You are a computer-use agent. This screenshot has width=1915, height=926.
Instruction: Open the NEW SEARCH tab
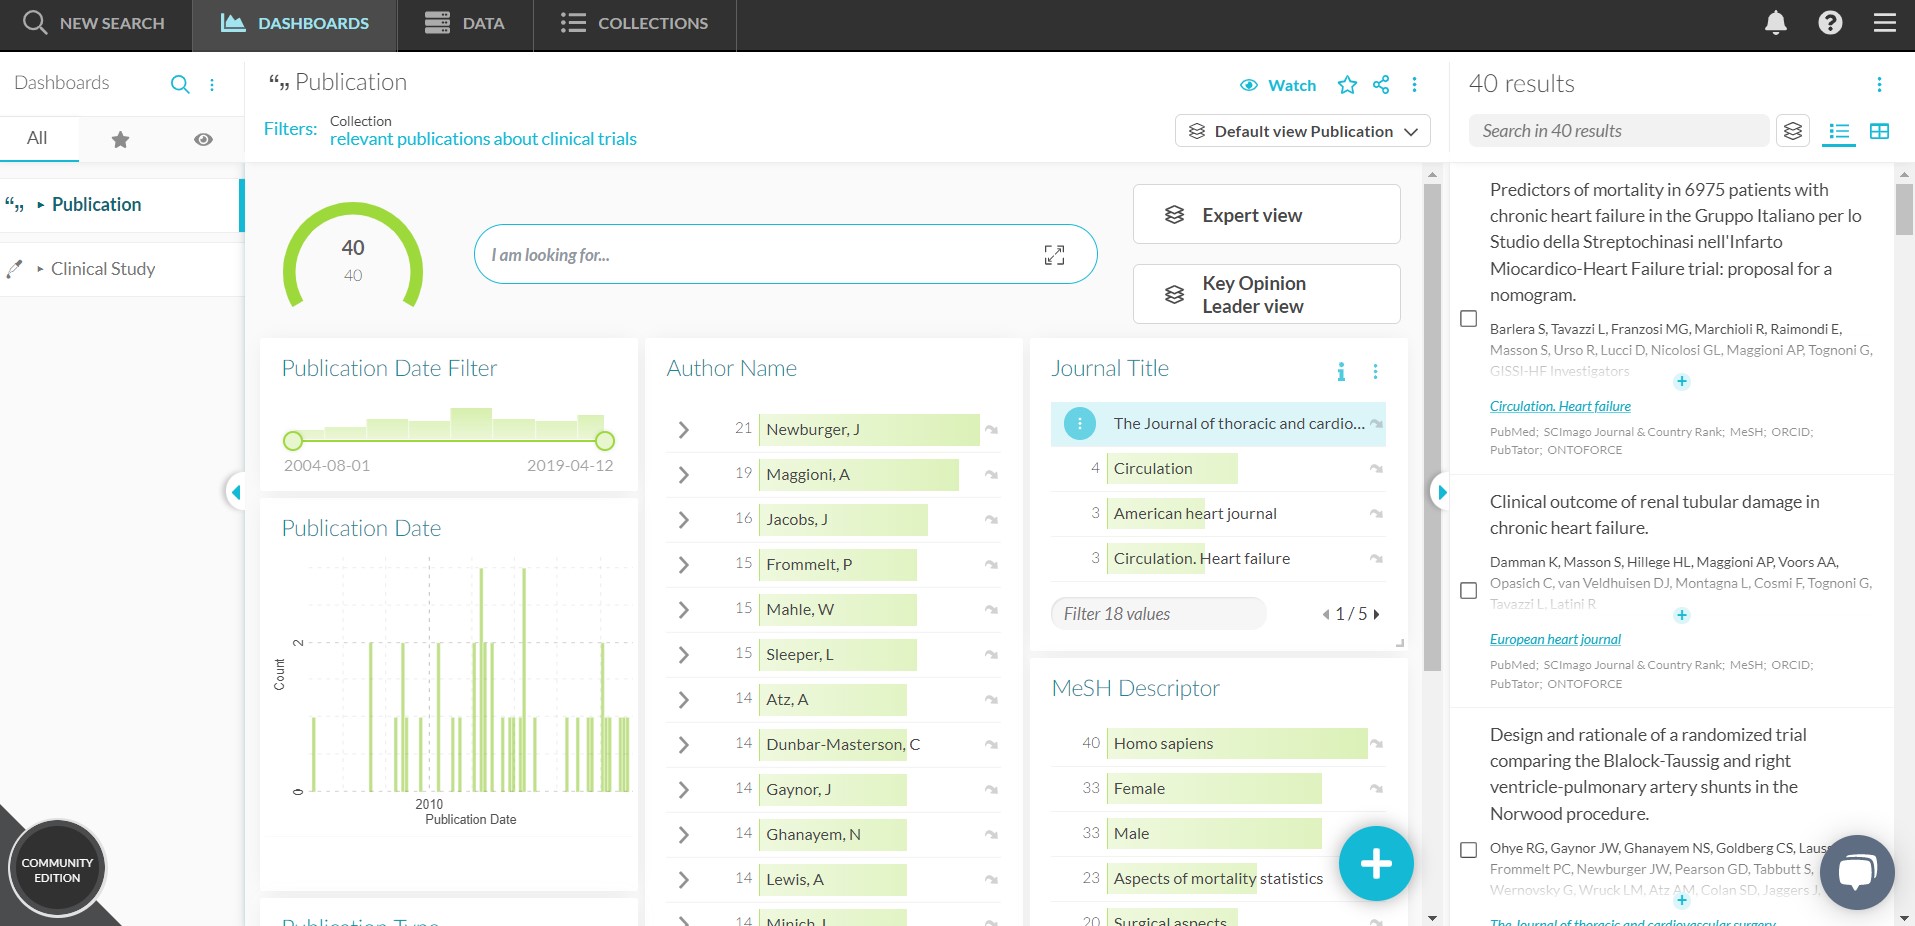pyautogui.click(x=95, y=23)
